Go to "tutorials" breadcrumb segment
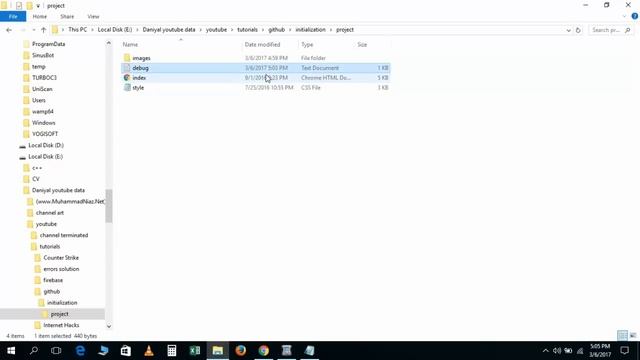The width and height of the screenshot is (640, 360). (x=247, y=30)
